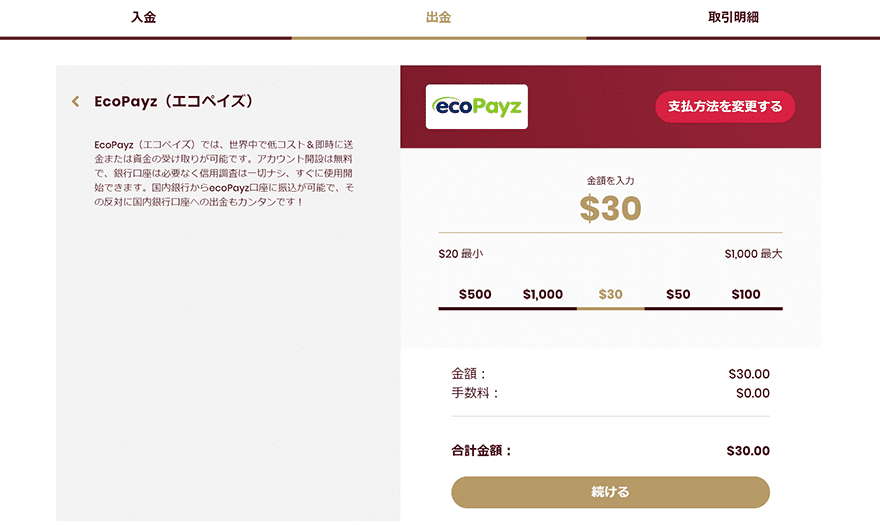Switch to the 出金 withdrawal tab
The width and height of the screenshot is (880, 527).
[438, 17]
